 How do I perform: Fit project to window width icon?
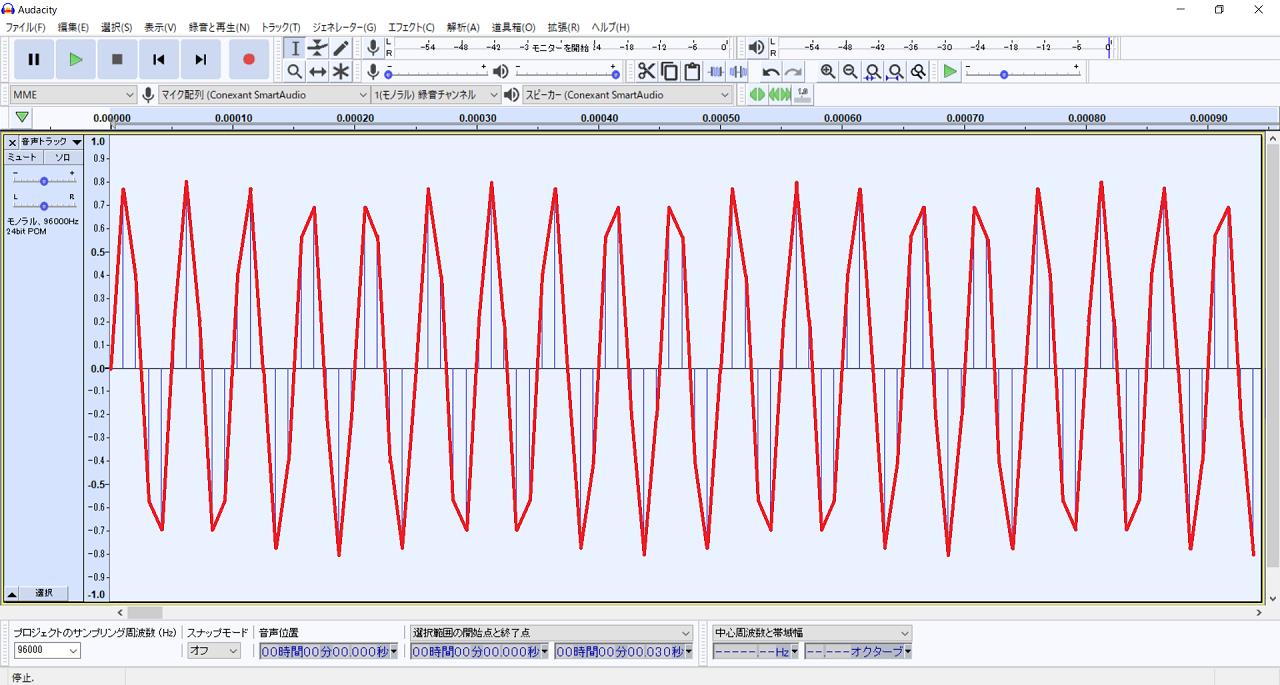(x=896, y=71)
